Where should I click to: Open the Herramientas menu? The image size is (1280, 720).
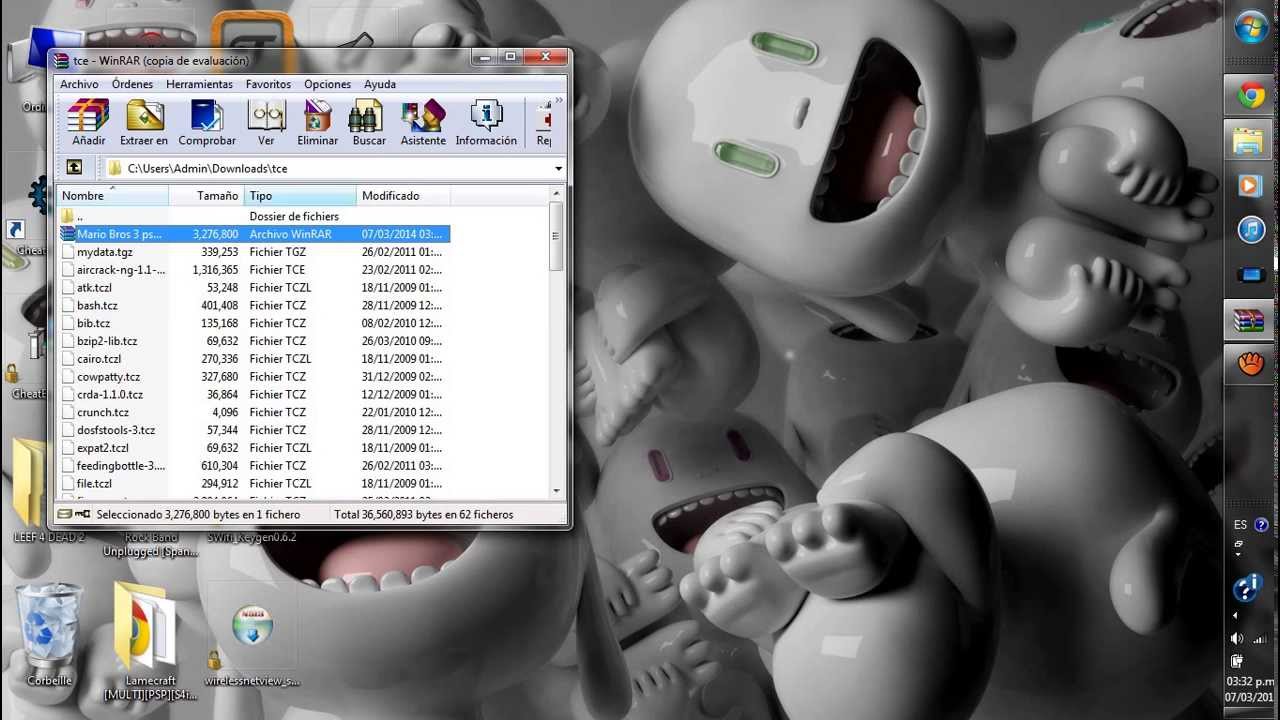tap(199, 84)
